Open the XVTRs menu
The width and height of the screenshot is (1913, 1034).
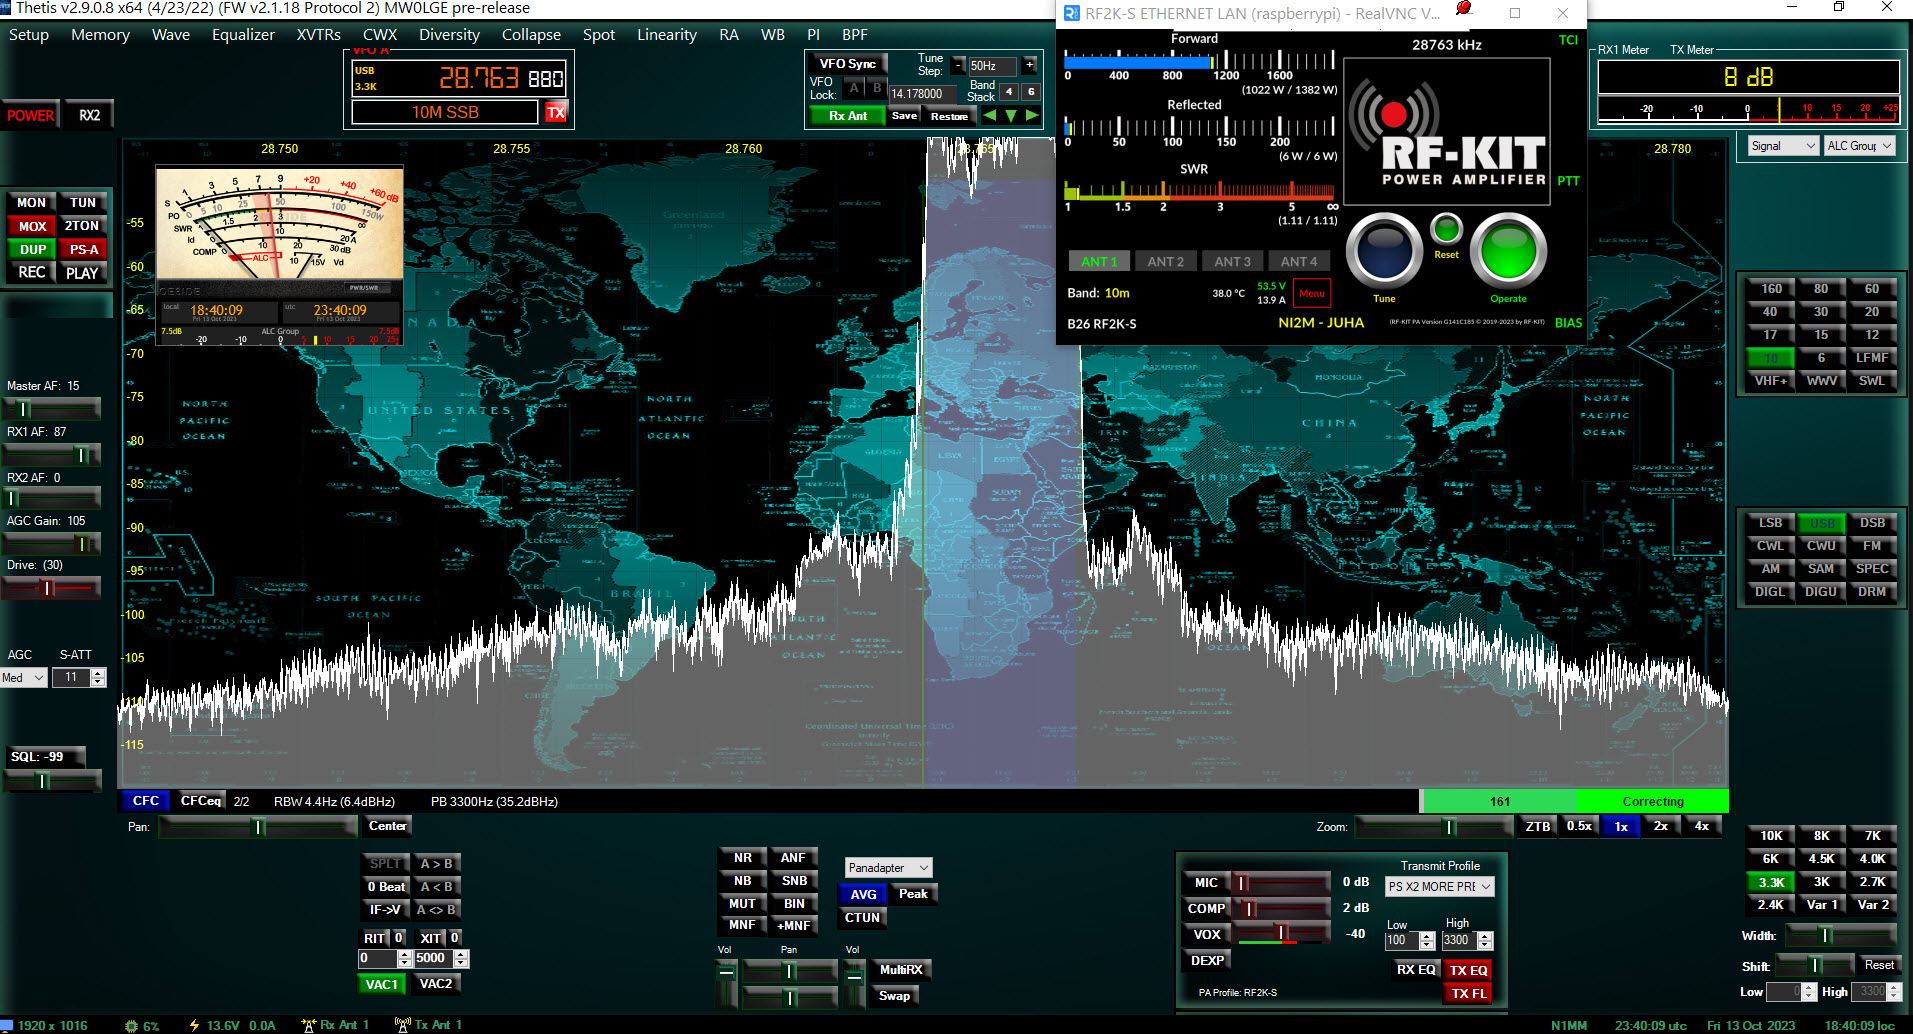tap(319, 35)
